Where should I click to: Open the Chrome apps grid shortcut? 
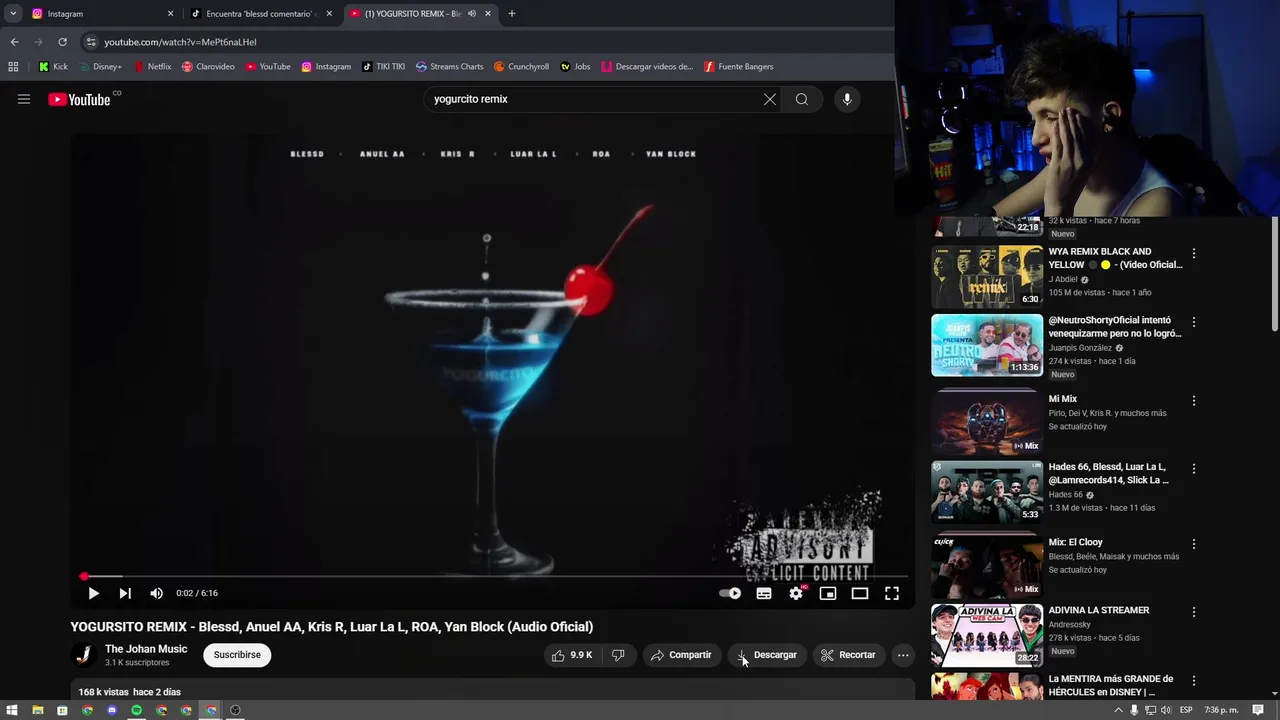(x=13, y=67)
